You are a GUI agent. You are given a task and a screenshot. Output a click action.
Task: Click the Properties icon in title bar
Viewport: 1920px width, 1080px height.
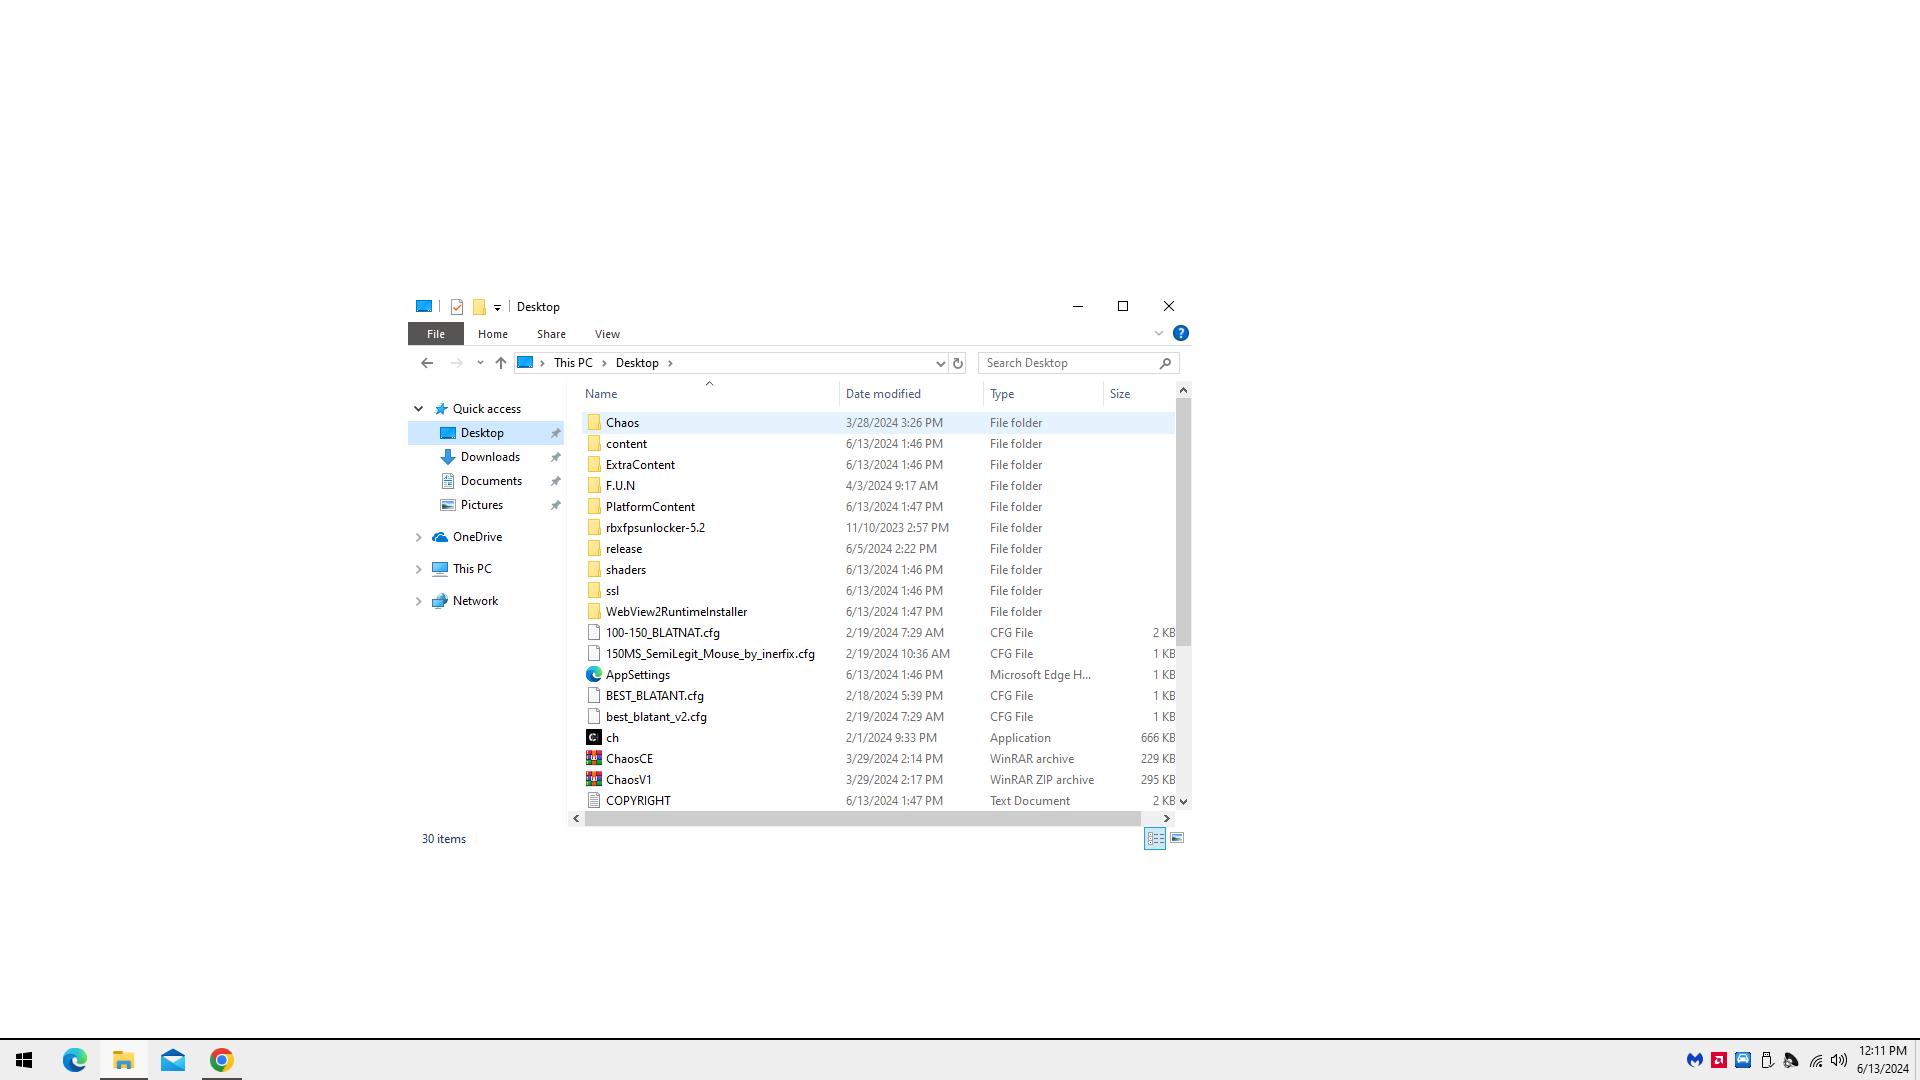[457, 307]
